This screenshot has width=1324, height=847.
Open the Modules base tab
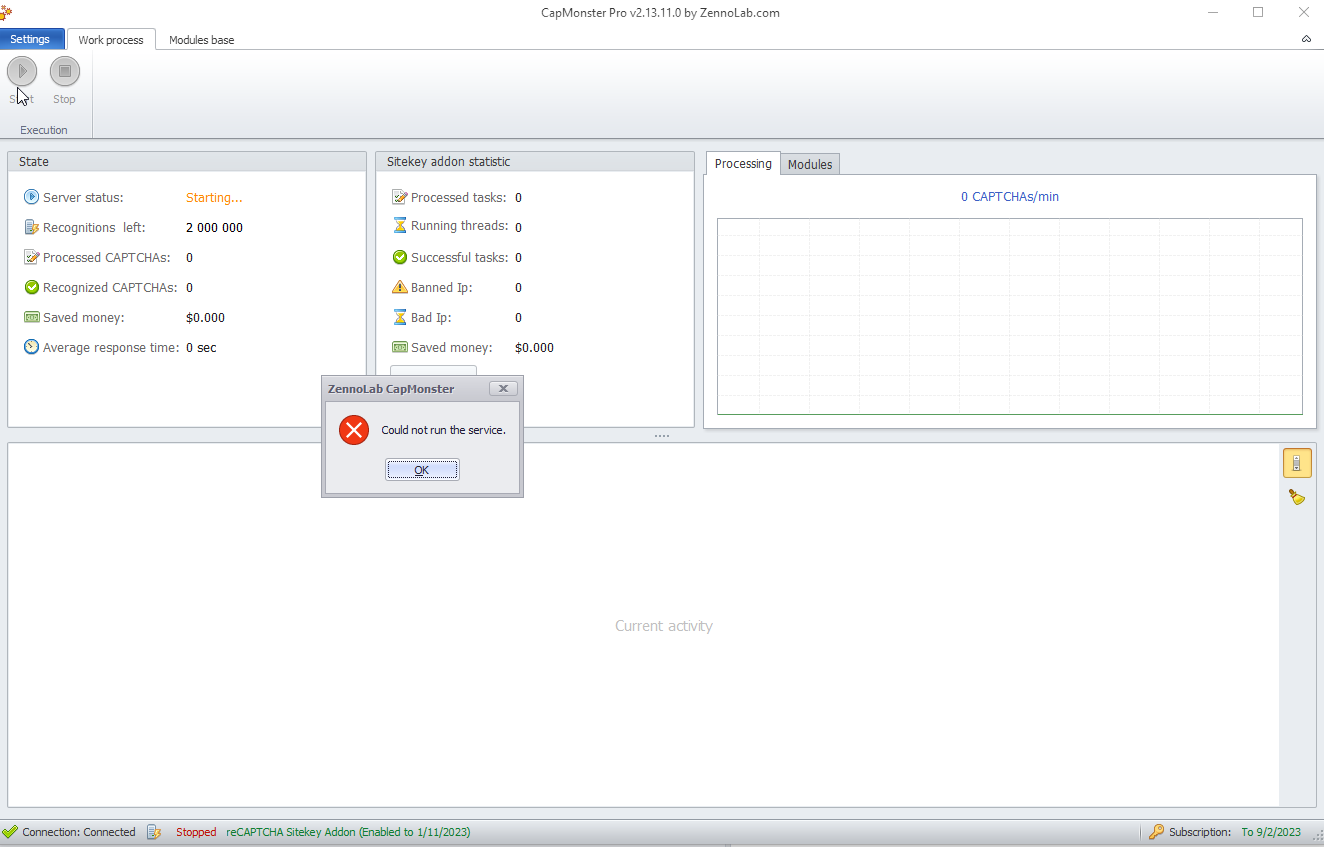click(x=201, y=40)
